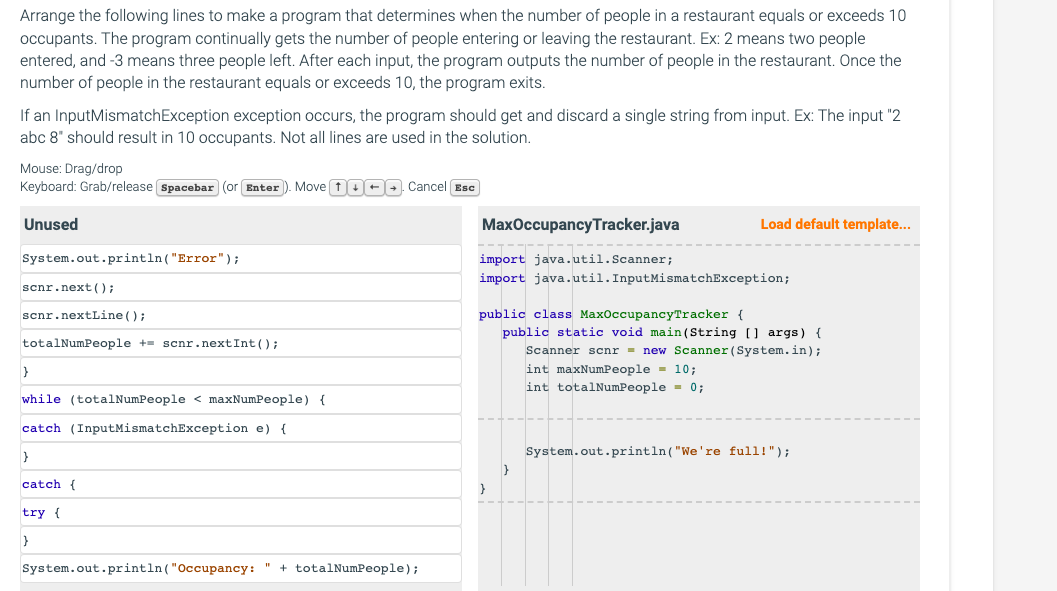Viewport: 1057px width, 591px height.
Task: Click the Enter key hint
Action: (262, 188)
